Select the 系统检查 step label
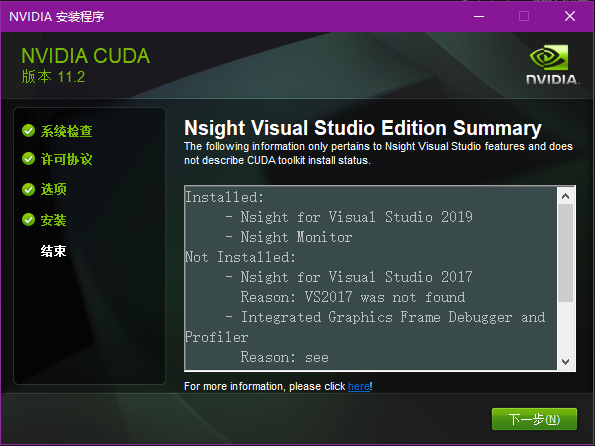This screenshot has width=595, height=446. tap(67, 131)
